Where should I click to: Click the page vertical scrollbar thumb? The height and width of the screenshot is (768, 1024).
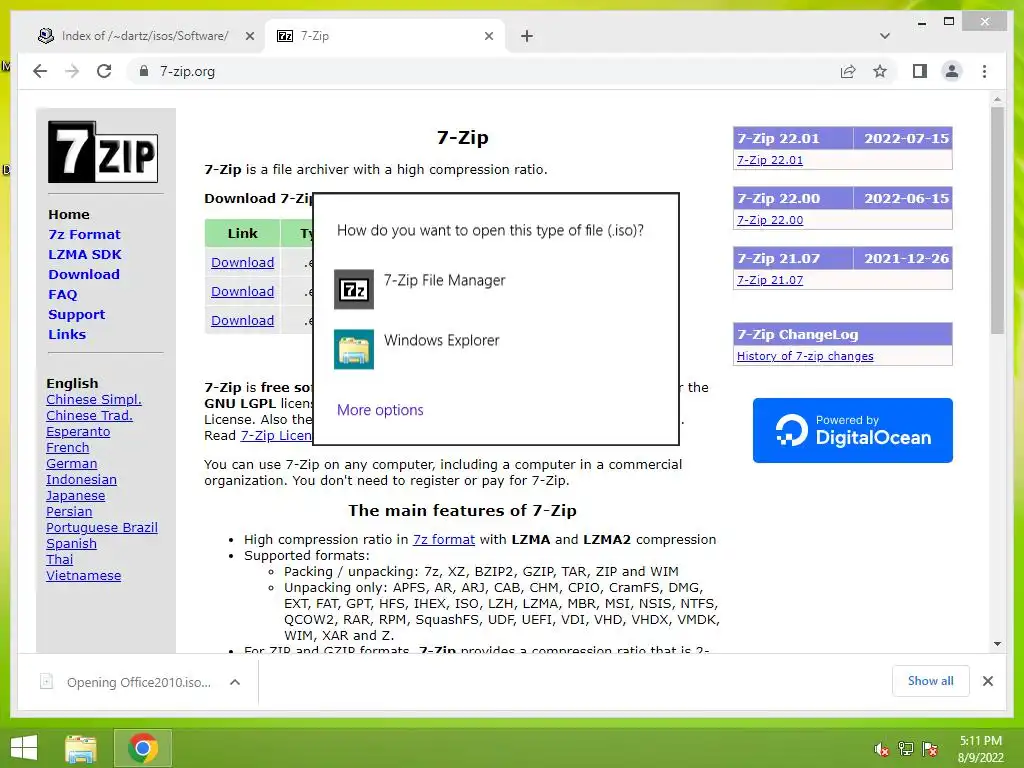pos(997,220)
